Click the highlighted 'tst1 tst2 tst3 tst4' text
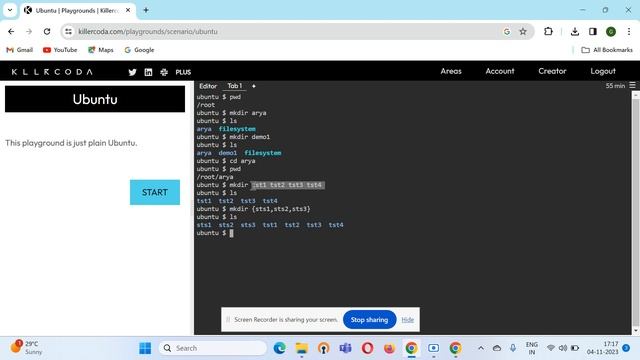The image size is (640, 360). pyautogui.click(x=288, y=185)
